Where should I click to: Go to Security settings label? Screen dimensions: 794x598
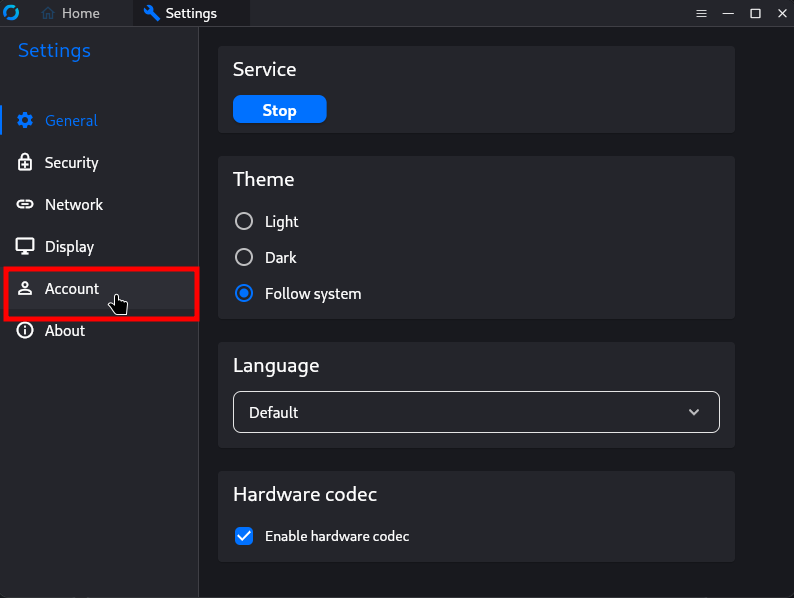click(71, 163)
